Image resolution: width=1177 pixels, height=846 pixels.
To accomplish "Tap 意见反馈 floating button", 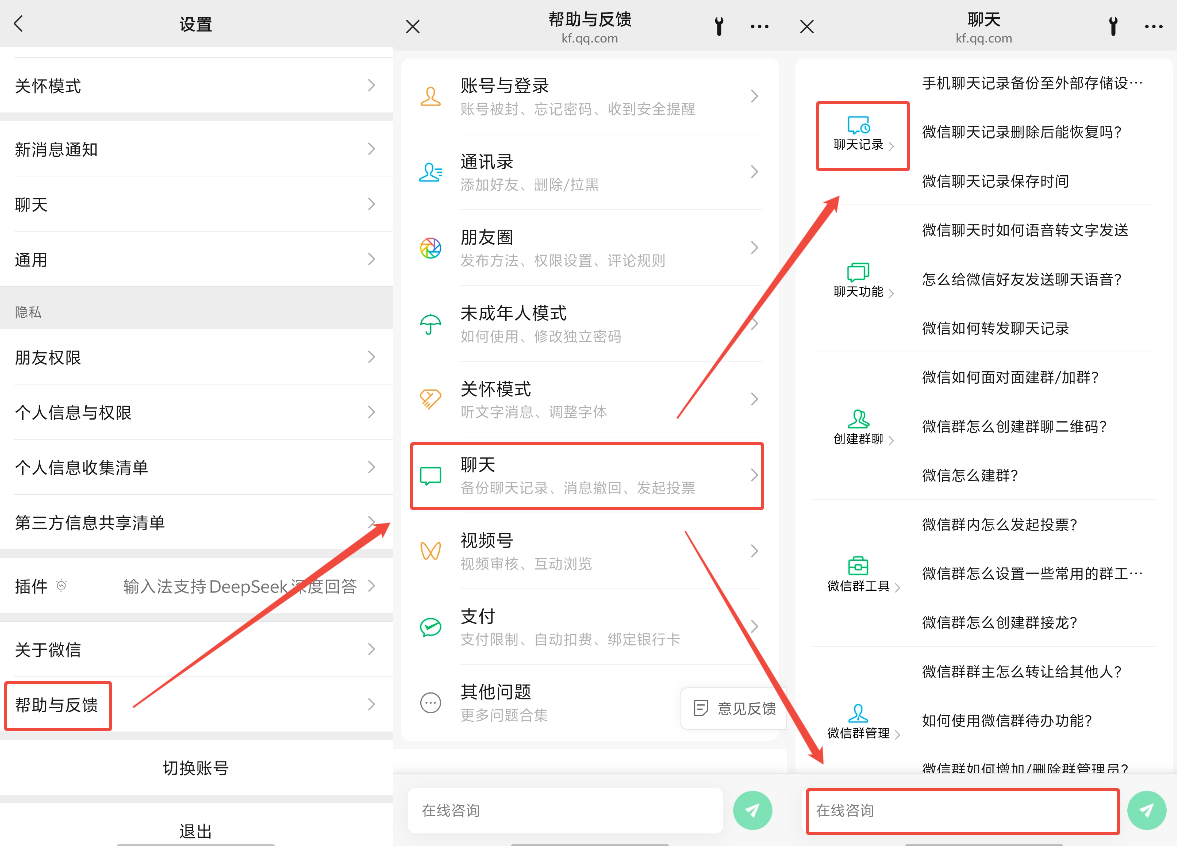I will pyautogui.click(x=734, y=708).
